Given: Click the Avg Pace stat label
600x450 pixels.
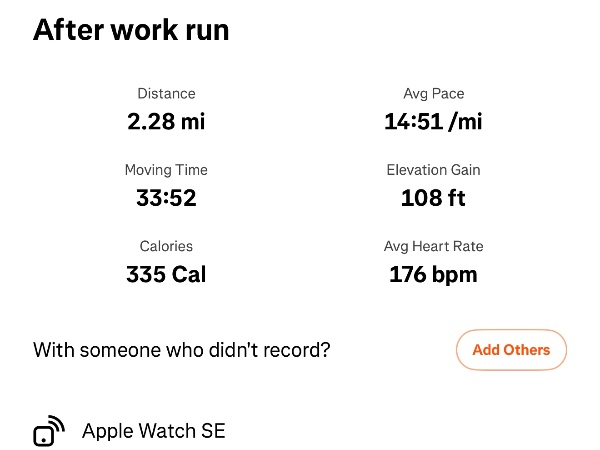Looking at the screenshot, I should tap(433, 94).
